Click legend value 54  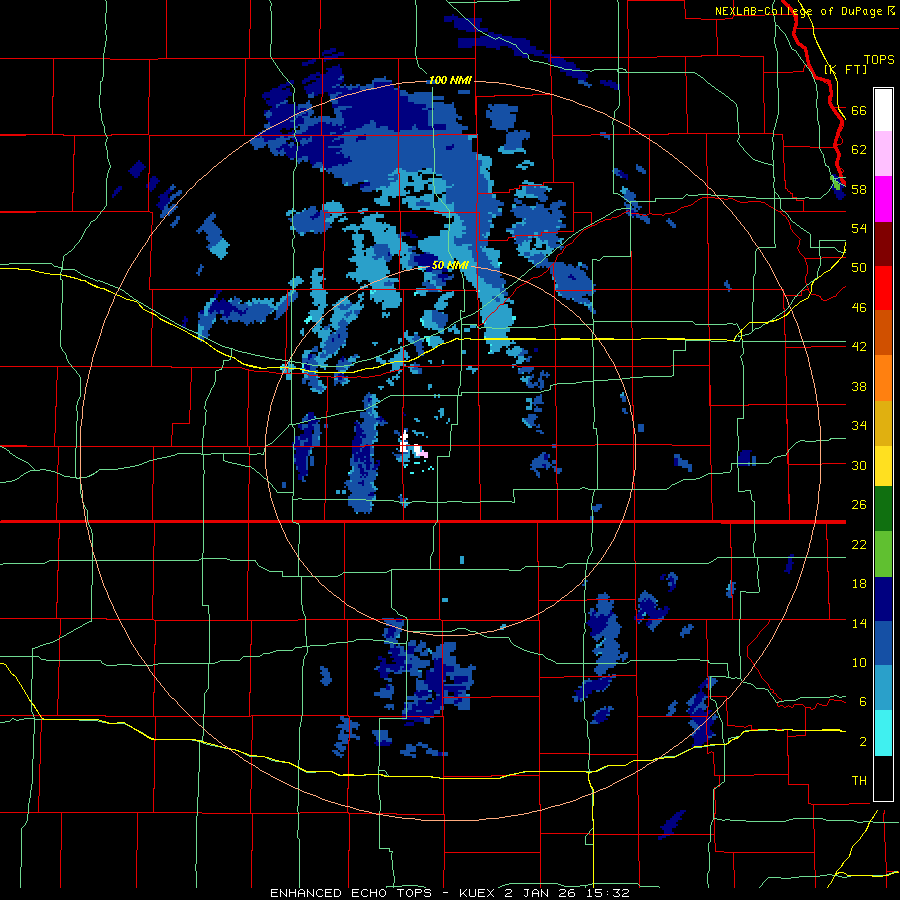coord(859,228)
